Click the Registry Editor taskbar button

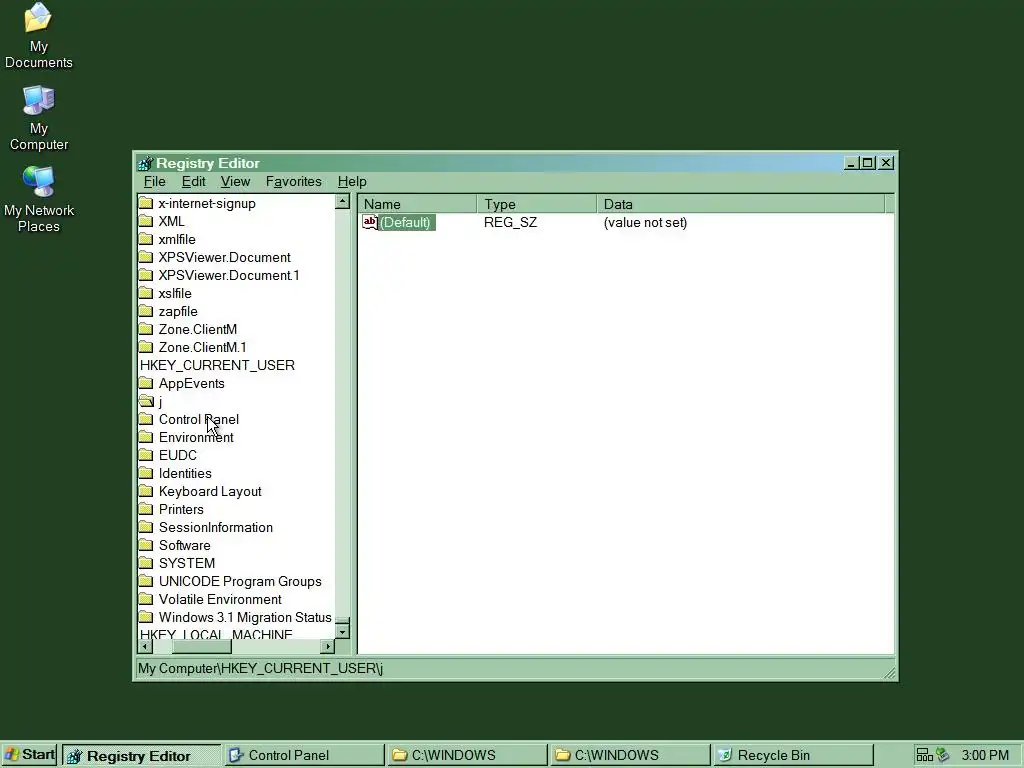141,756
